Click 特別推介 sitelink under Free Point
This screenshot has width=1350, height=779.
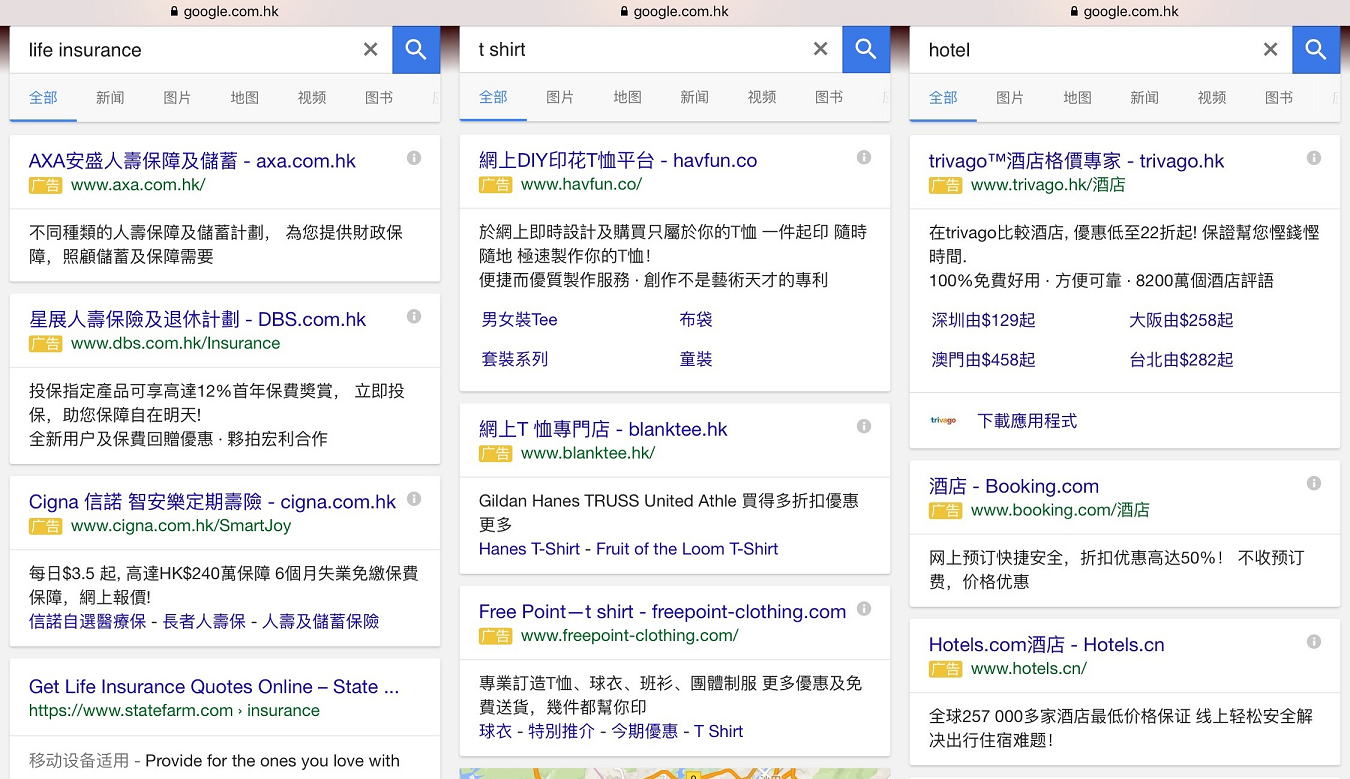coord(561,732)
